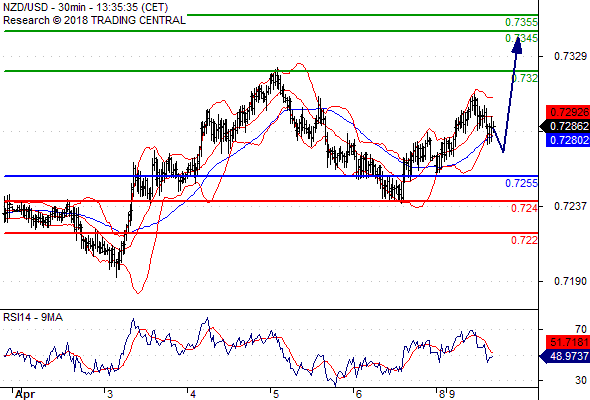Screen dimensions: 590x400
Task: Click the black 0.72862 current price tag
Action: (x=565, y=126)
